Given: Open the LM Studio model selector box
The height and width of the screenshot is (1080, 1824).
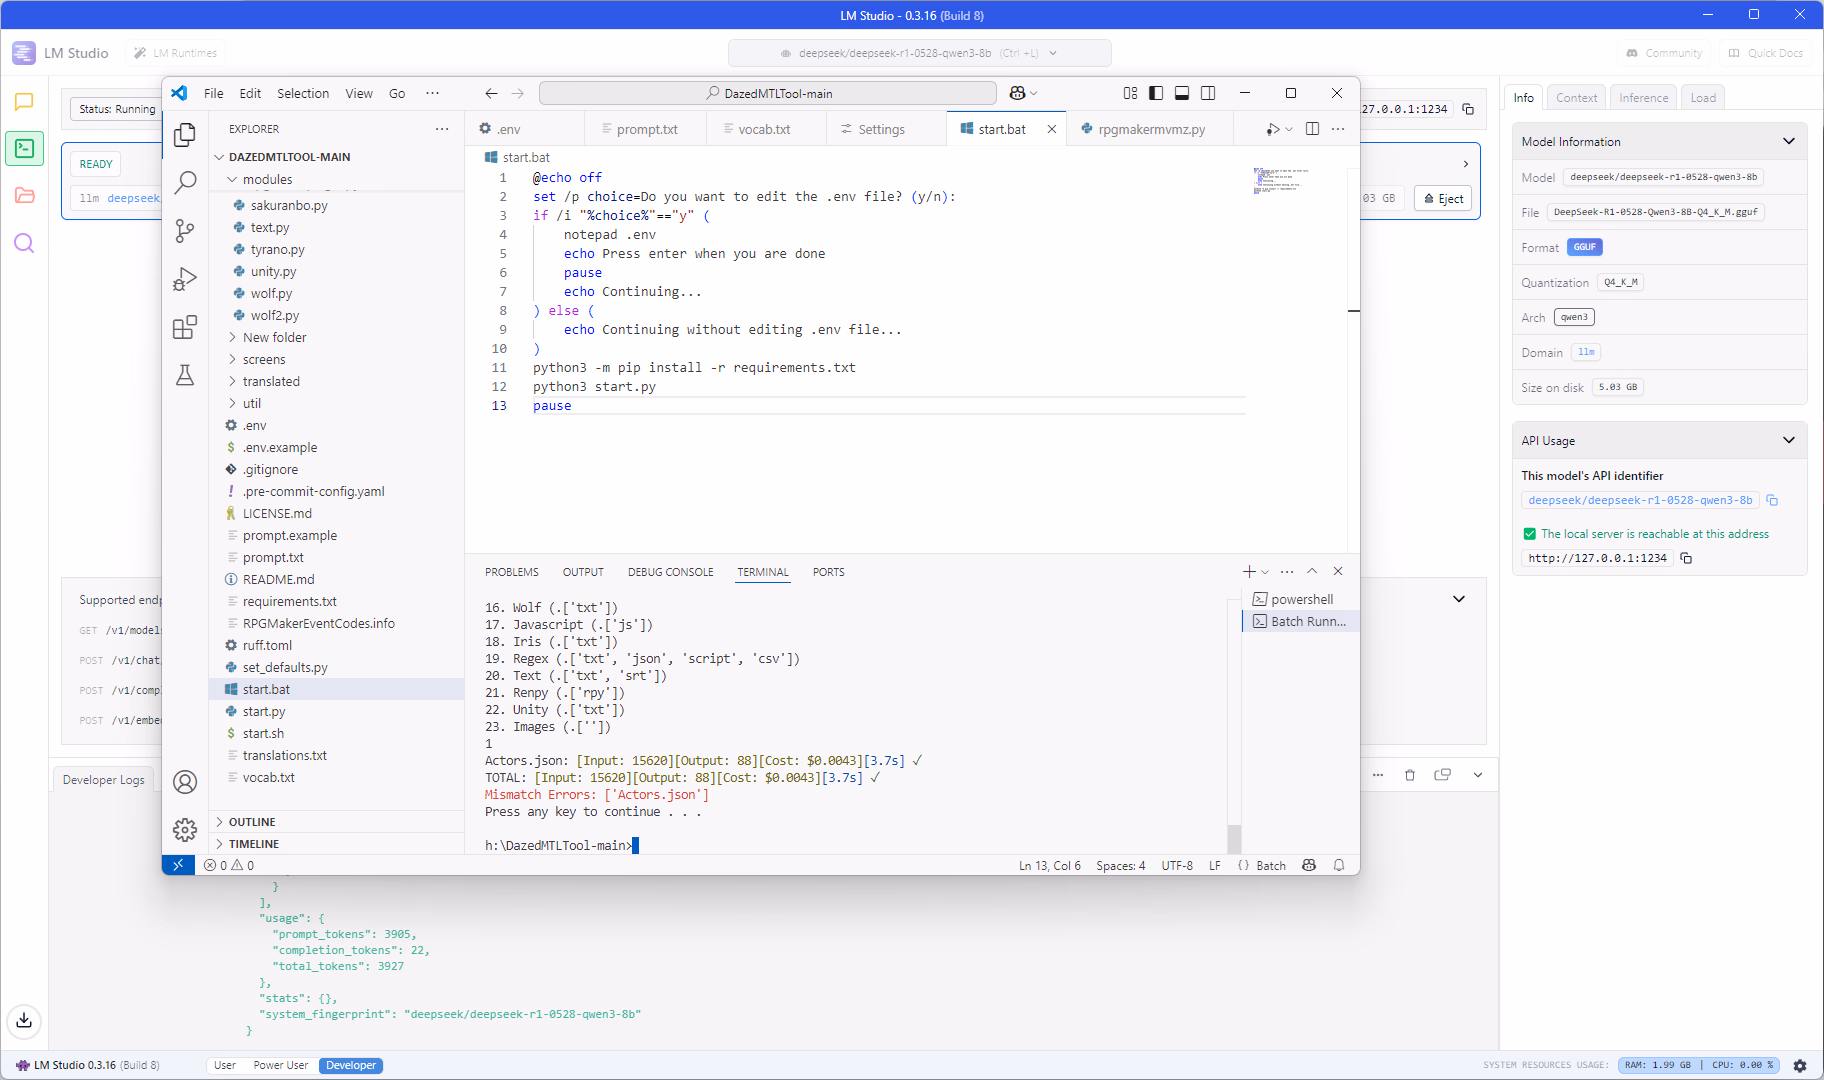Looking at the screenshot, I should click(919, 53).
